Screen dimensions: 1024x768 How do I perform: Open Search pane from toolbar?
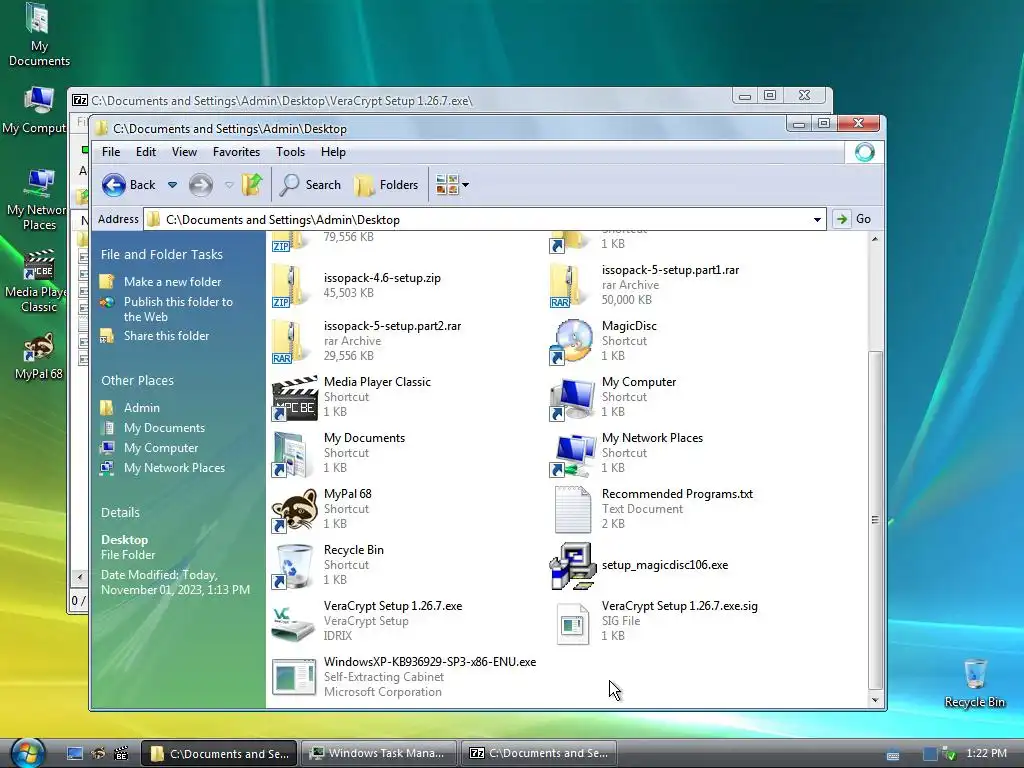(310, 185)
